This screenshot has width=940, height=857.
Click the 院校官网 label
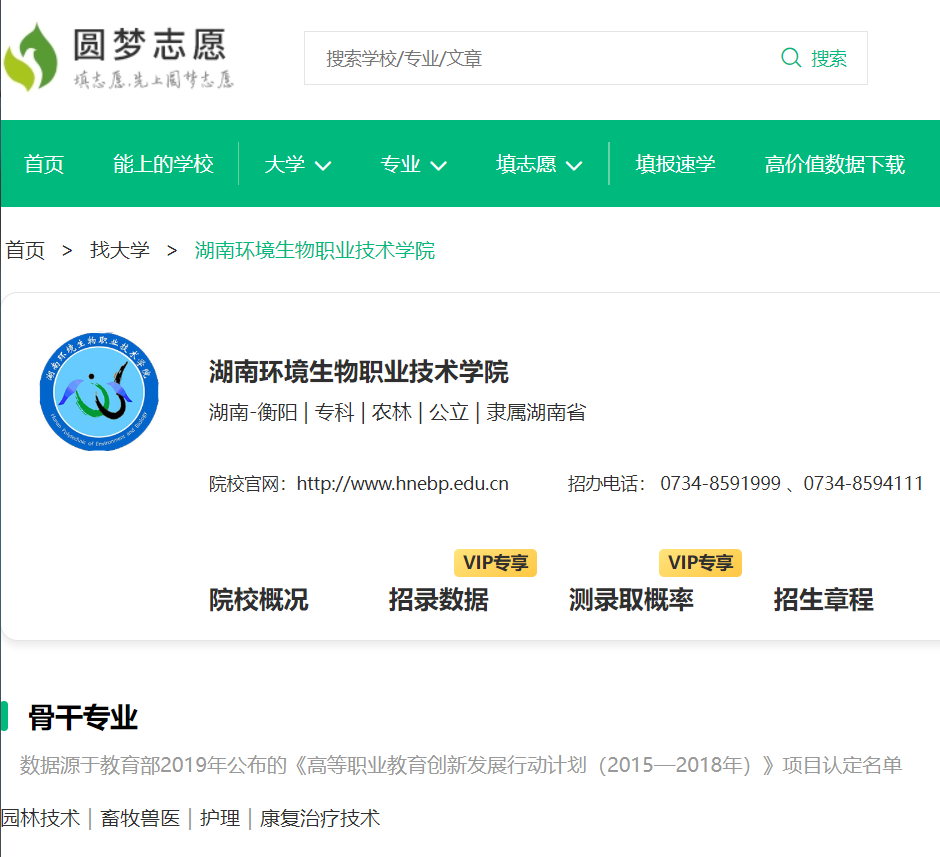pos(247,483)
